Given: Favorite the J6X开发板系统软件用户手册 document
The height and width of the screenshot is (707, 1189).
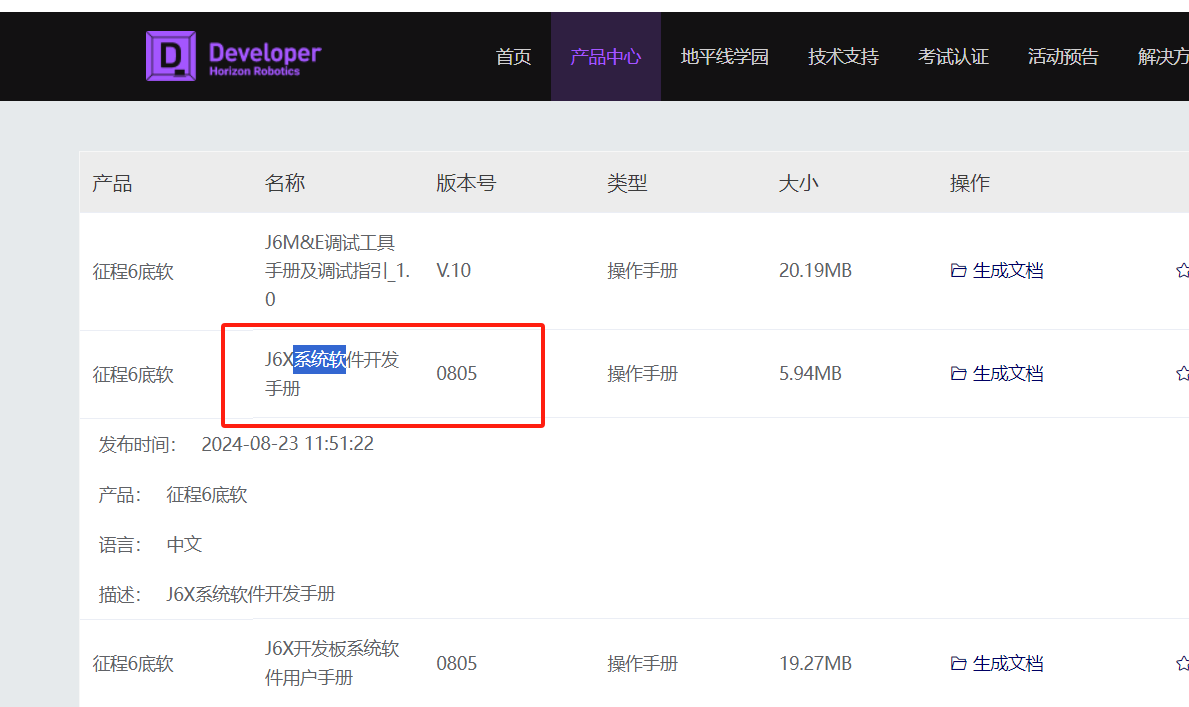Looking at the screenshot, I should 1182,664.
